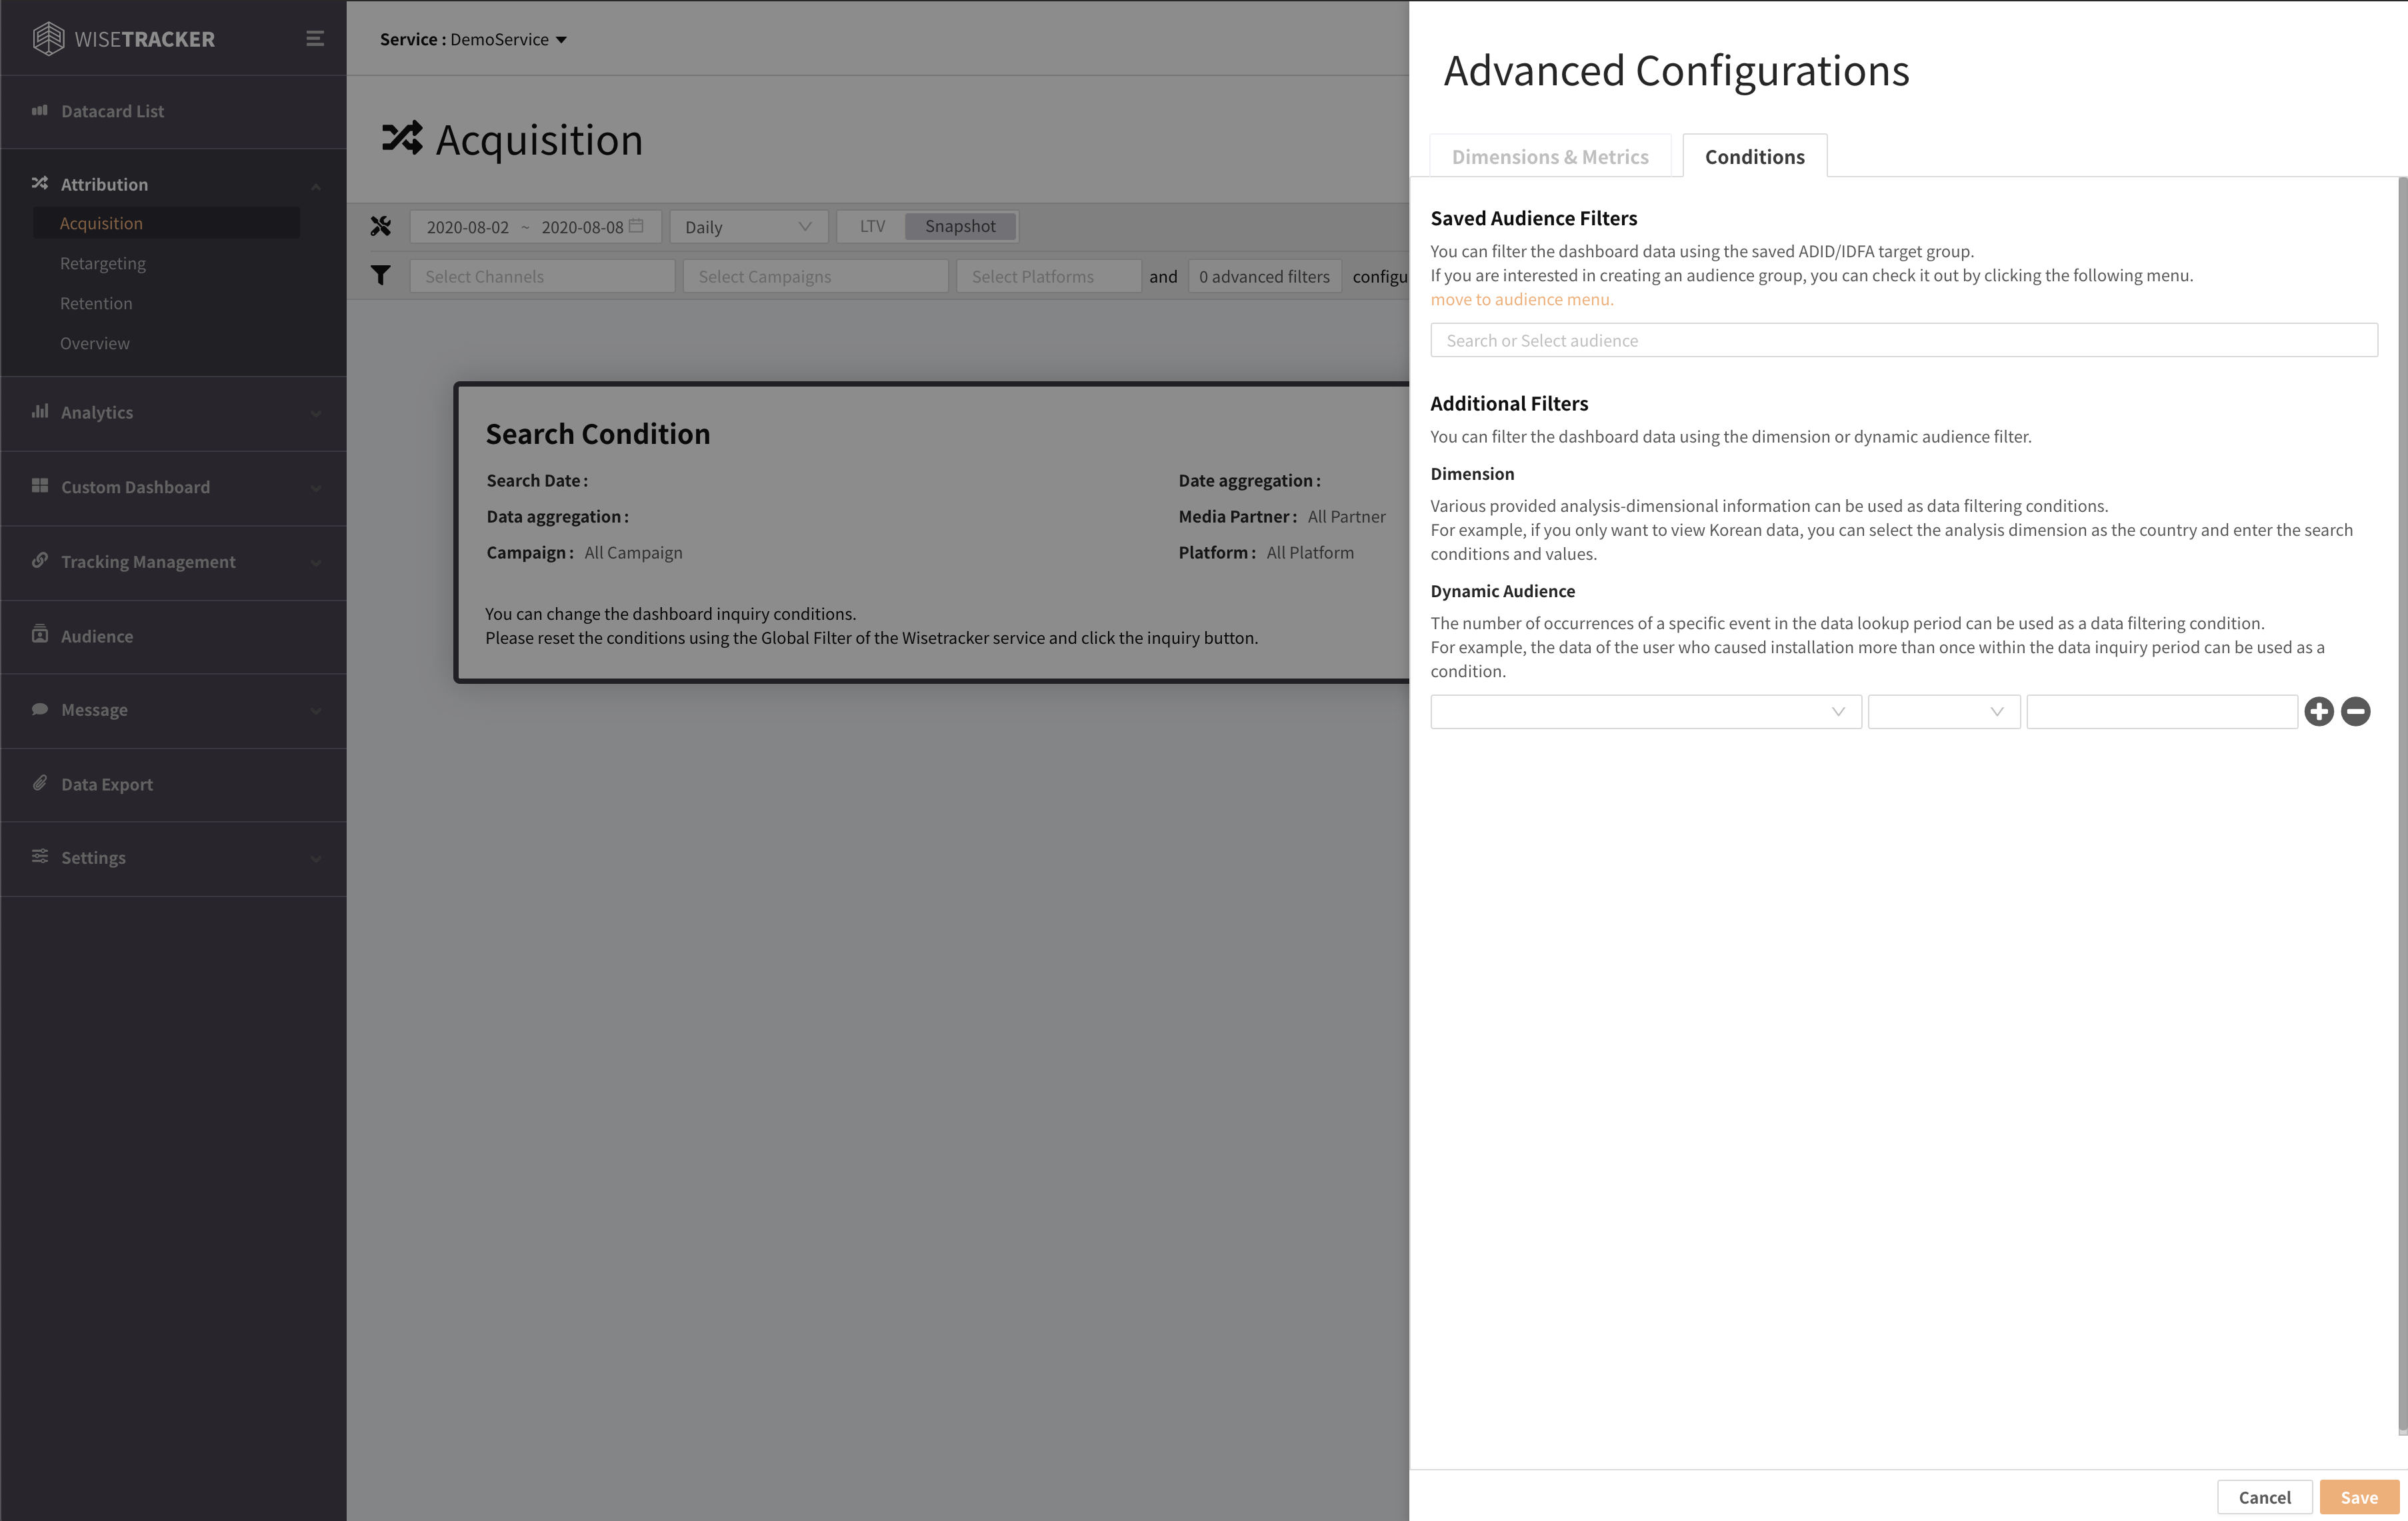
Task: Click the Save button
Action: point(2358,1497)
